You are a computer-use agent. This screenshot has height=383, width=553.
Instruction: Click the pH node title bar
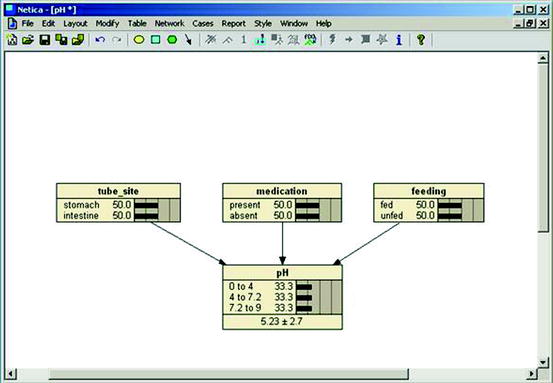[282, 273]
